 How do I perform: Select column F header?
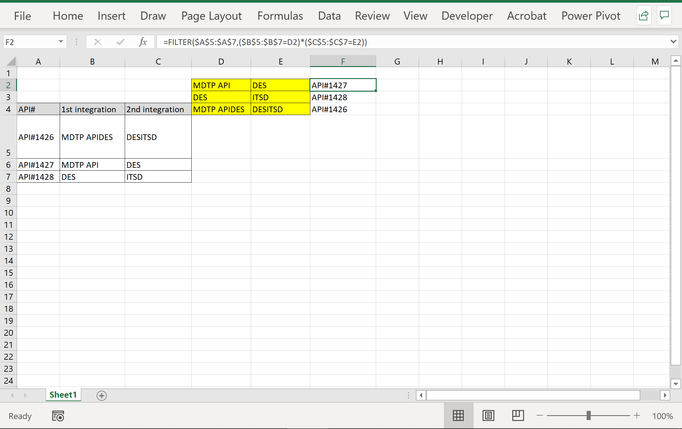pos(343,61)
